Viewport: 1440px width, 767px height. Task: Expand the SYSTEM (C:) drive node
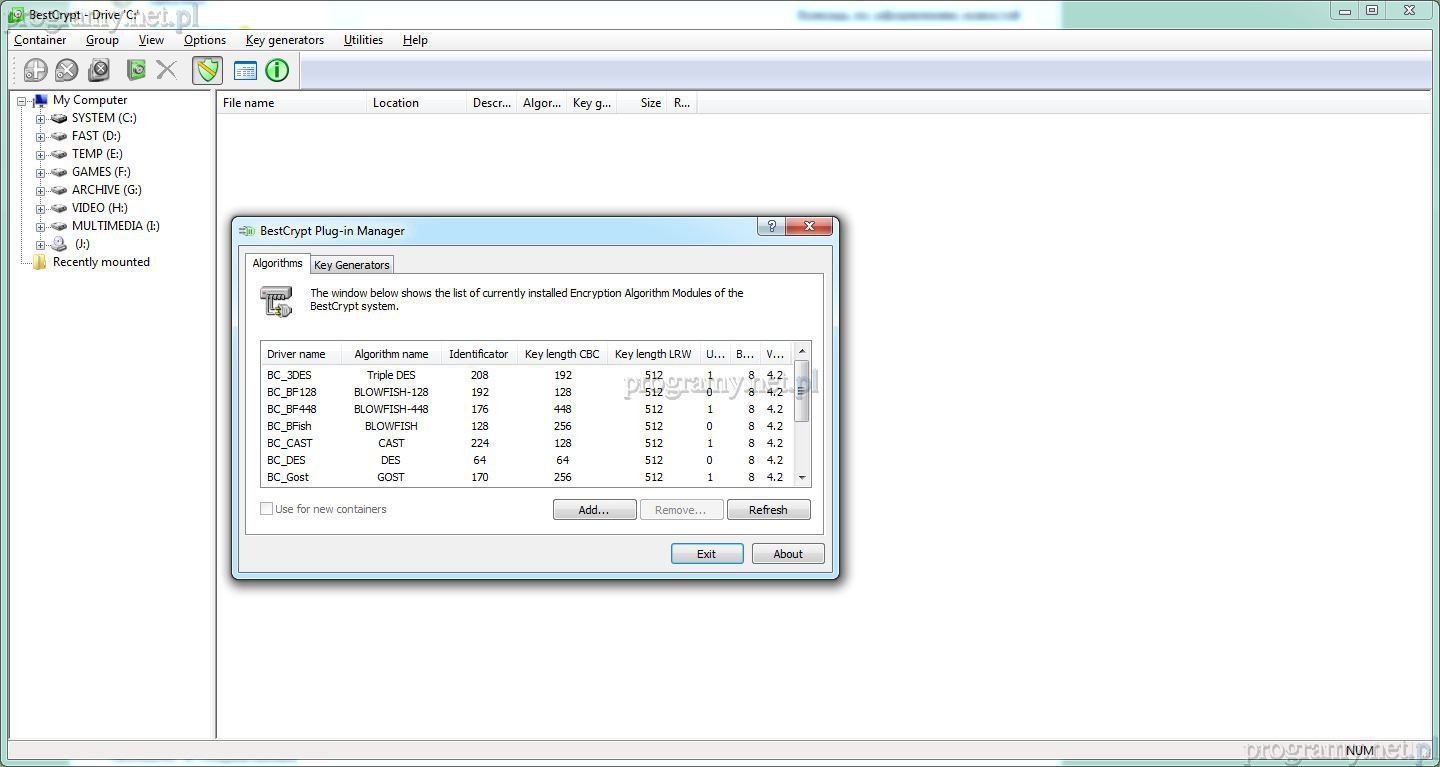tap(41, 119)
